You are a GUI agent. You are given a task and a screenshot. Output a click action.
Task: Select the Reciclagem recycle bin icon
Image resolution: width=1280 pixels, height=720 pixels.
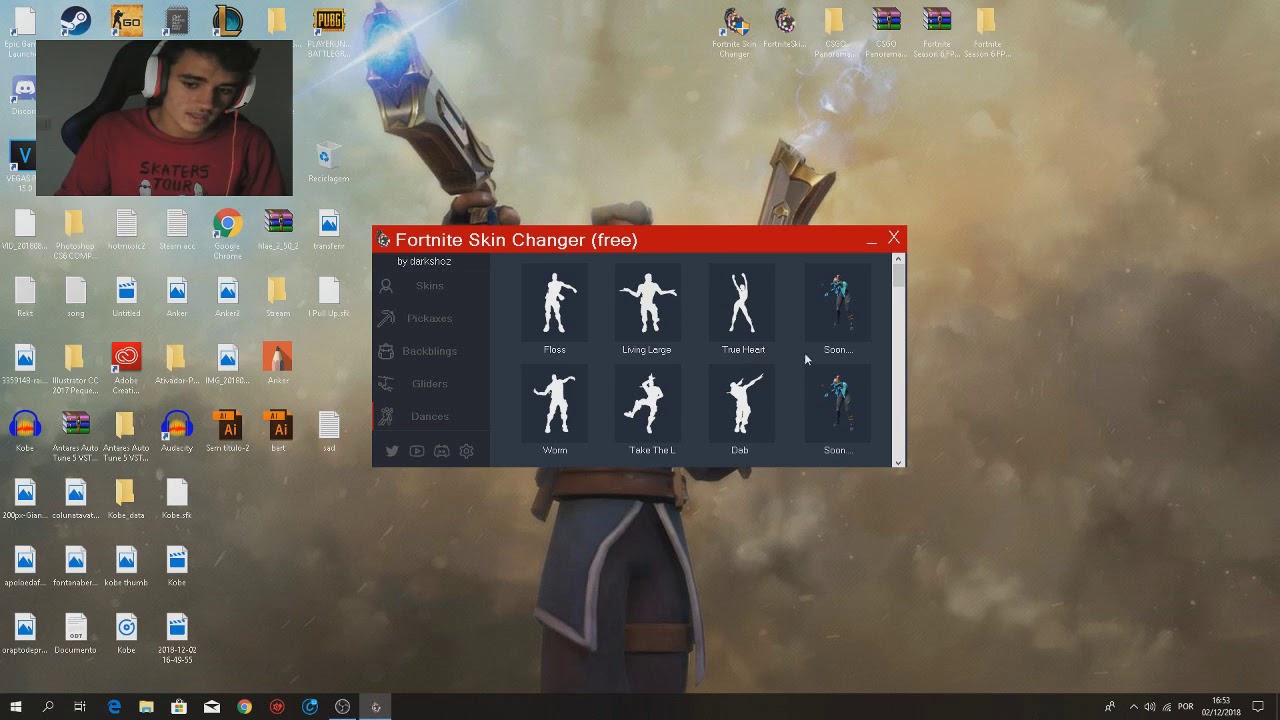click(x=328, y=163)
